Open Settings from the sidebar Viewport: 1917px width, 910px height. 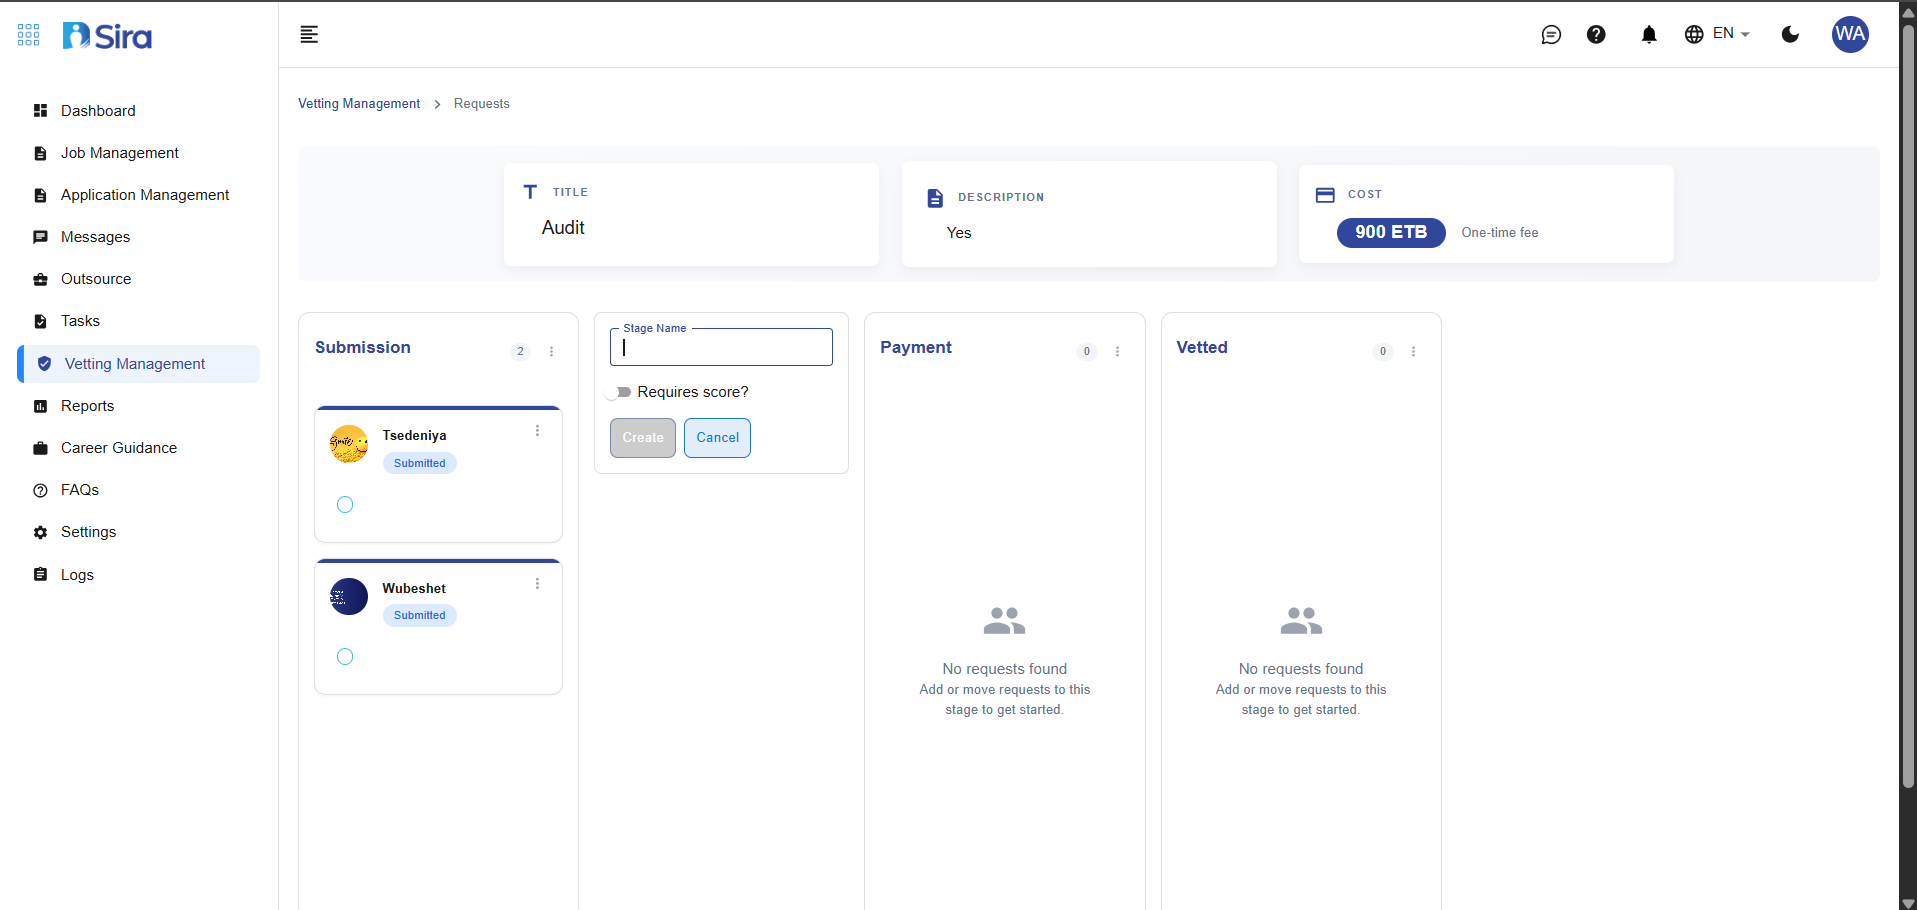[x=88, y=532]
